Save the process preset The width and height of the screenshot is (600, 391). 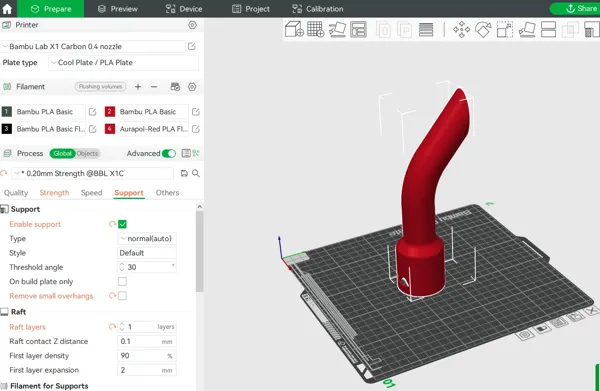(x=184, y=173)
